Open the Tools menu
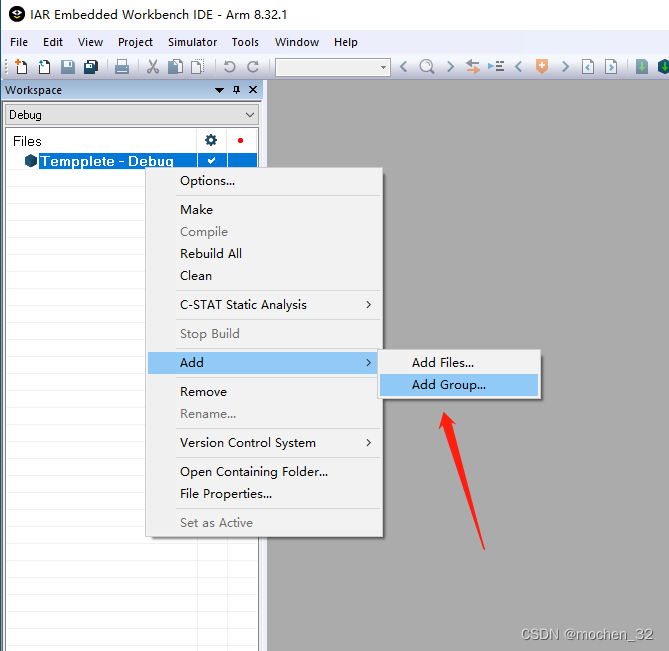The width and height of the screenshot is (669, 651). point(245,42)
